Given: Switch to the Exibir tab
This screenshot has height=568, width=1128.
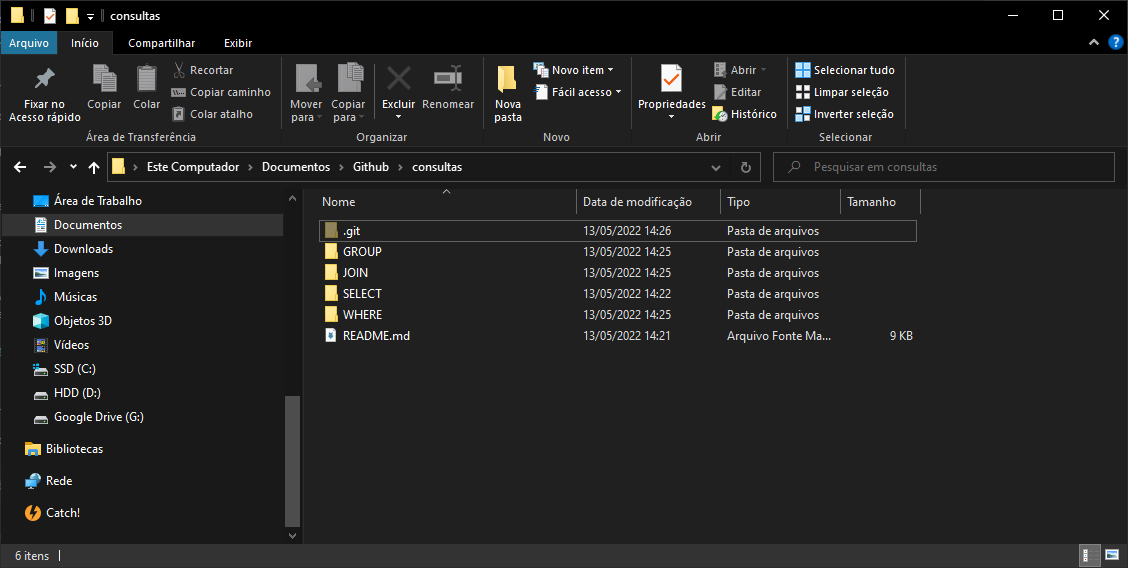Looking at the screenshot, I should [238, 43].
